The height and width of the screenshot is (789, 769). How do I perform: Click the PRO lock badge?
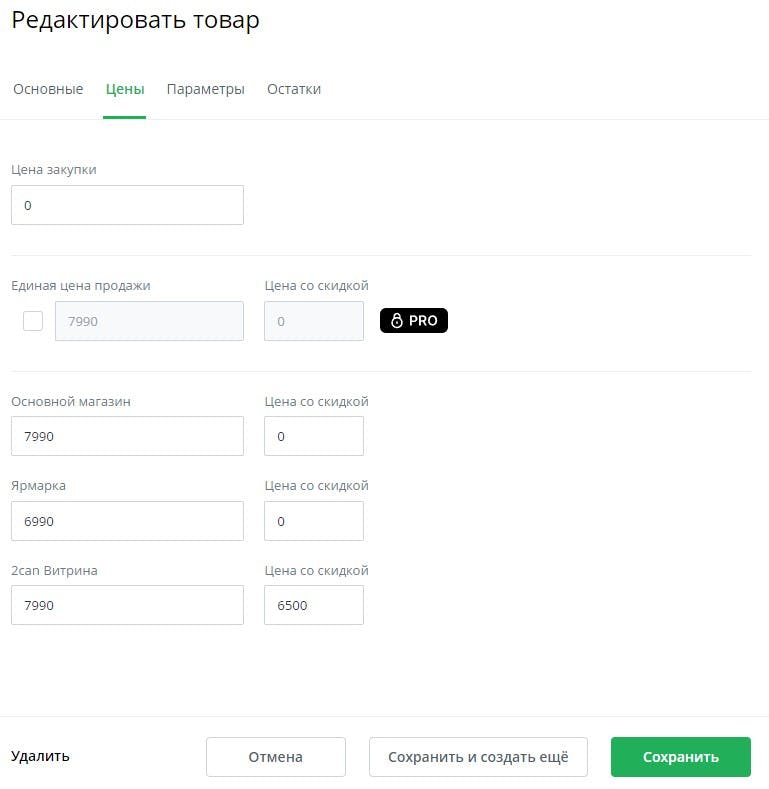[x=414, y=321]
